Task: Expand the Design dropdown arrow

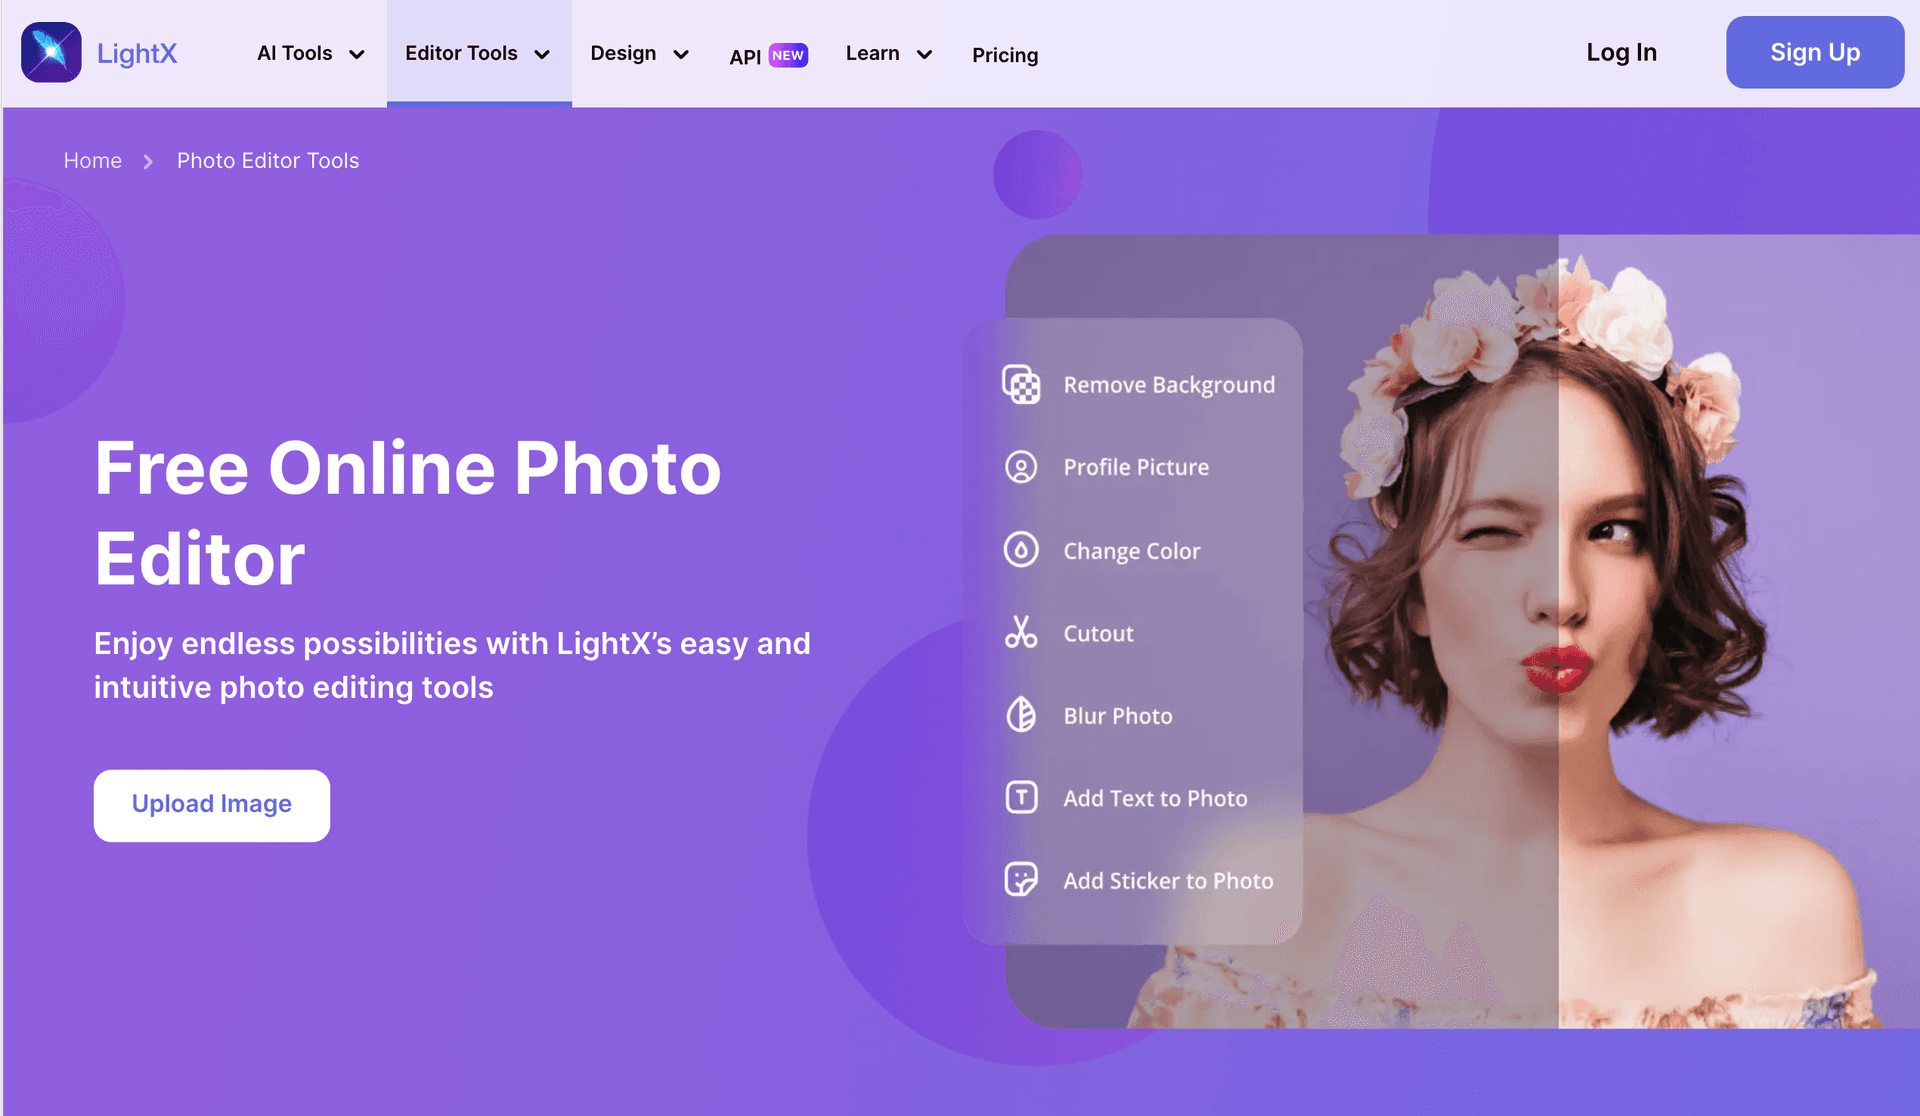Action: pos(681,55)
